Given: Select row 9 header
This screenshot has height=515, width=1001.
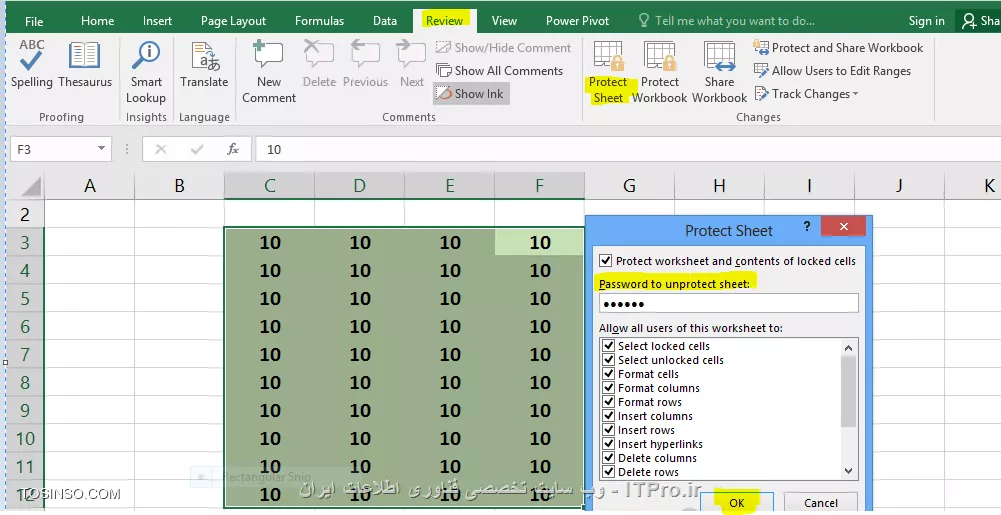Looking at the screenshot, I should 25,410.
